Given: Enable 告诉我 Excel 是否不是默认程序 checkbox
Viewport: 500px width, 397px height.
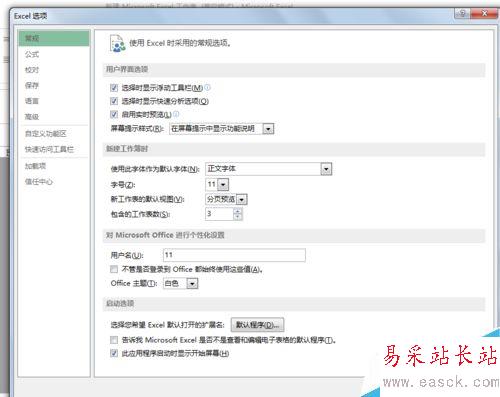Looking at the screenshot, I should pyautogui.click(x=114, y=340).
